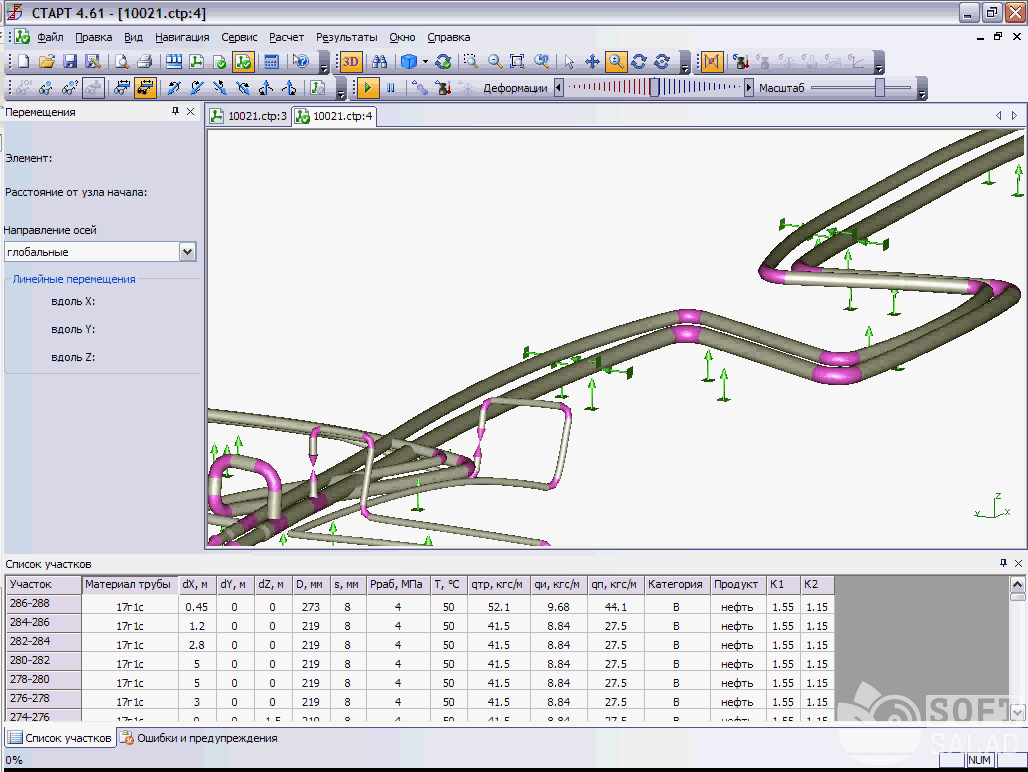The image size is (1028, 772).
Task: Click the Save diskette icon
Action: coord(70,62)
